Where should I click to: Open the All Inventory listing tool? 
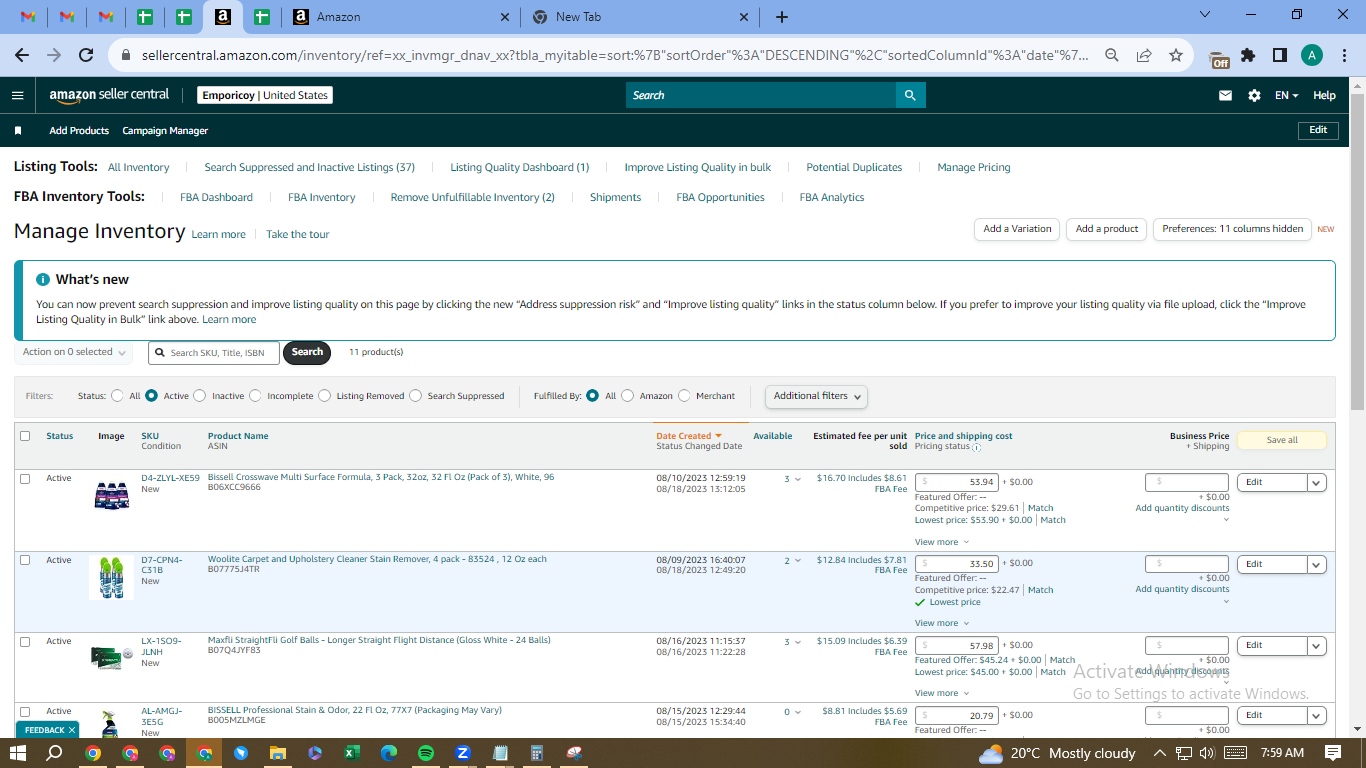138,167
